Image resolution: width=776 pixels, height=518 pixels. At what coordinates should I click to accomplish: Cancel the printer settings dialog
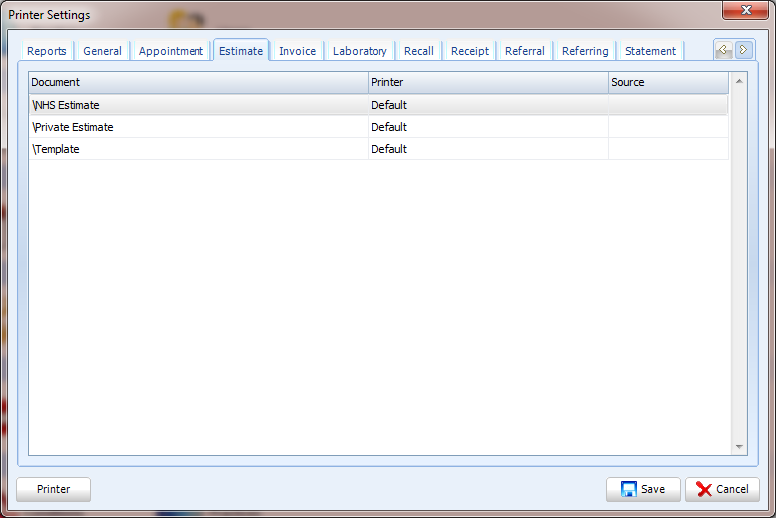(x=722, y=489)
